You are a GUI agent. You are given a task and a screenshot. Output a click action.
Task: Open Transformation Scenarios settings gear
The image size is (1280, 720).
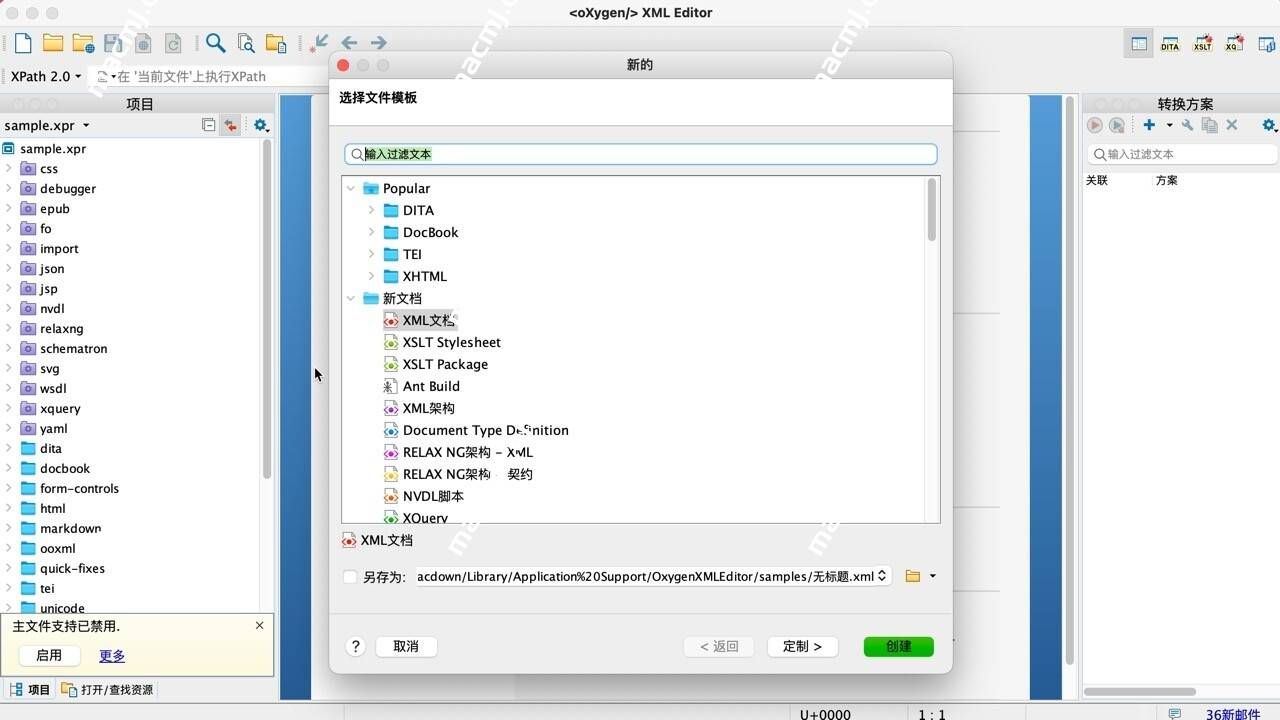(1269, 125)
